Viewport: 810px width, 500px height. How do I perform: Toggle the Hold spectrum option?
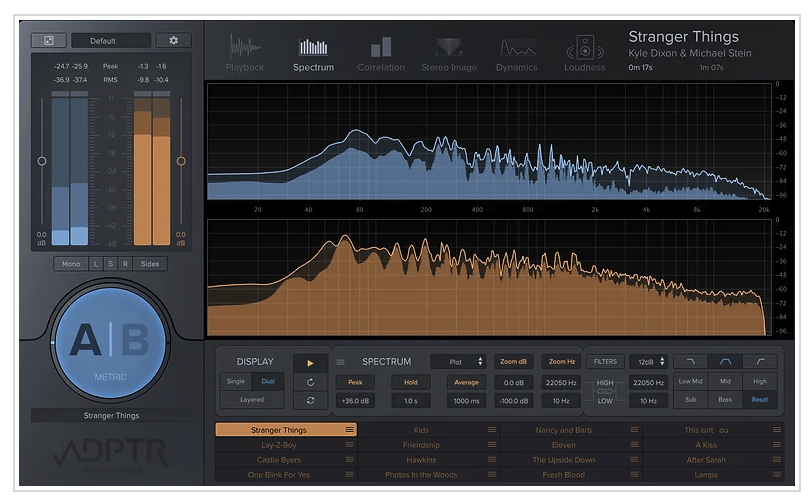click(x=411, y=383)
